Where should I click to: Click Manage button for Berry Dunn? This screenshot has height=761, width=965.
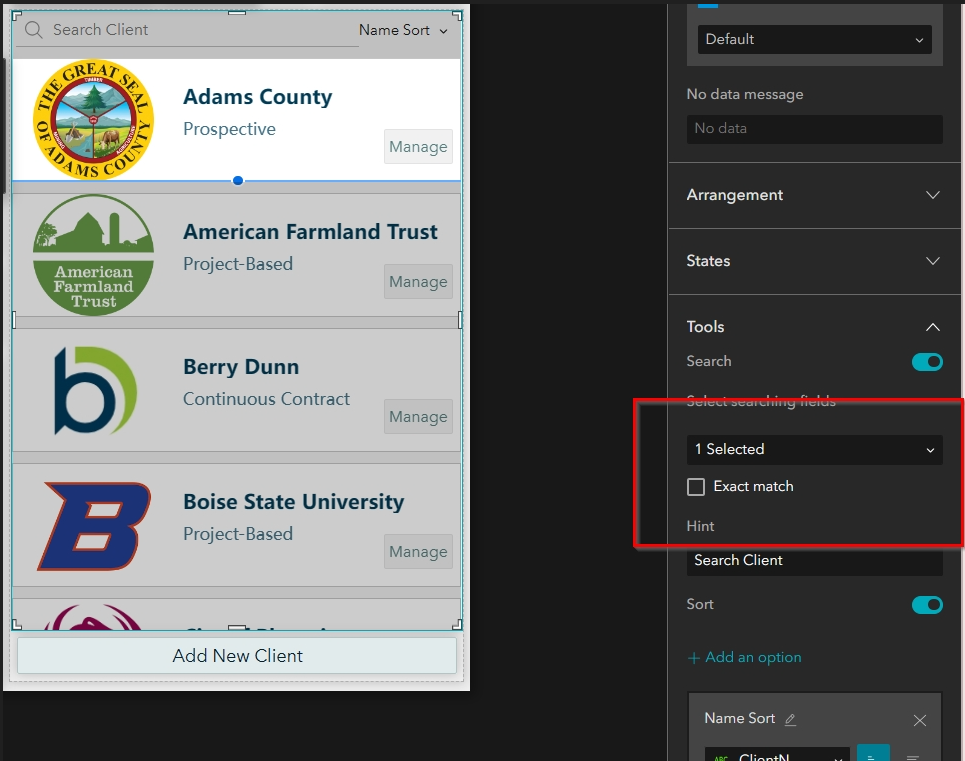point(418,416)
